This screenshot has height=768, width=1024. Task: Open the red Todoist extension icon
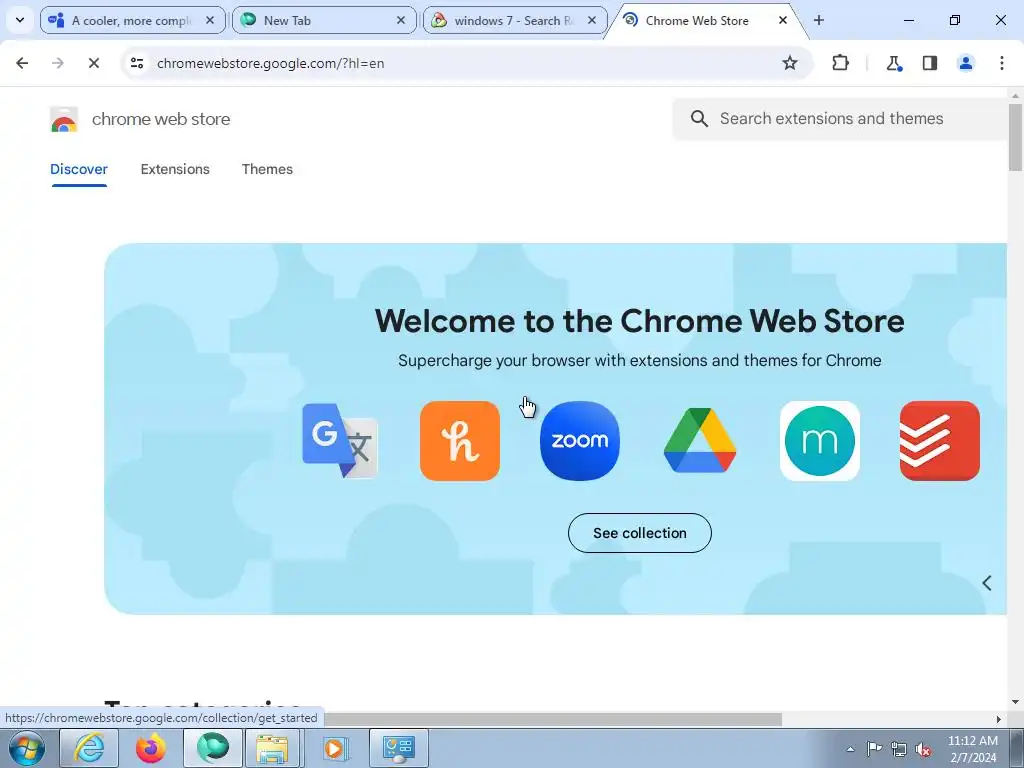tap(940, 441)
